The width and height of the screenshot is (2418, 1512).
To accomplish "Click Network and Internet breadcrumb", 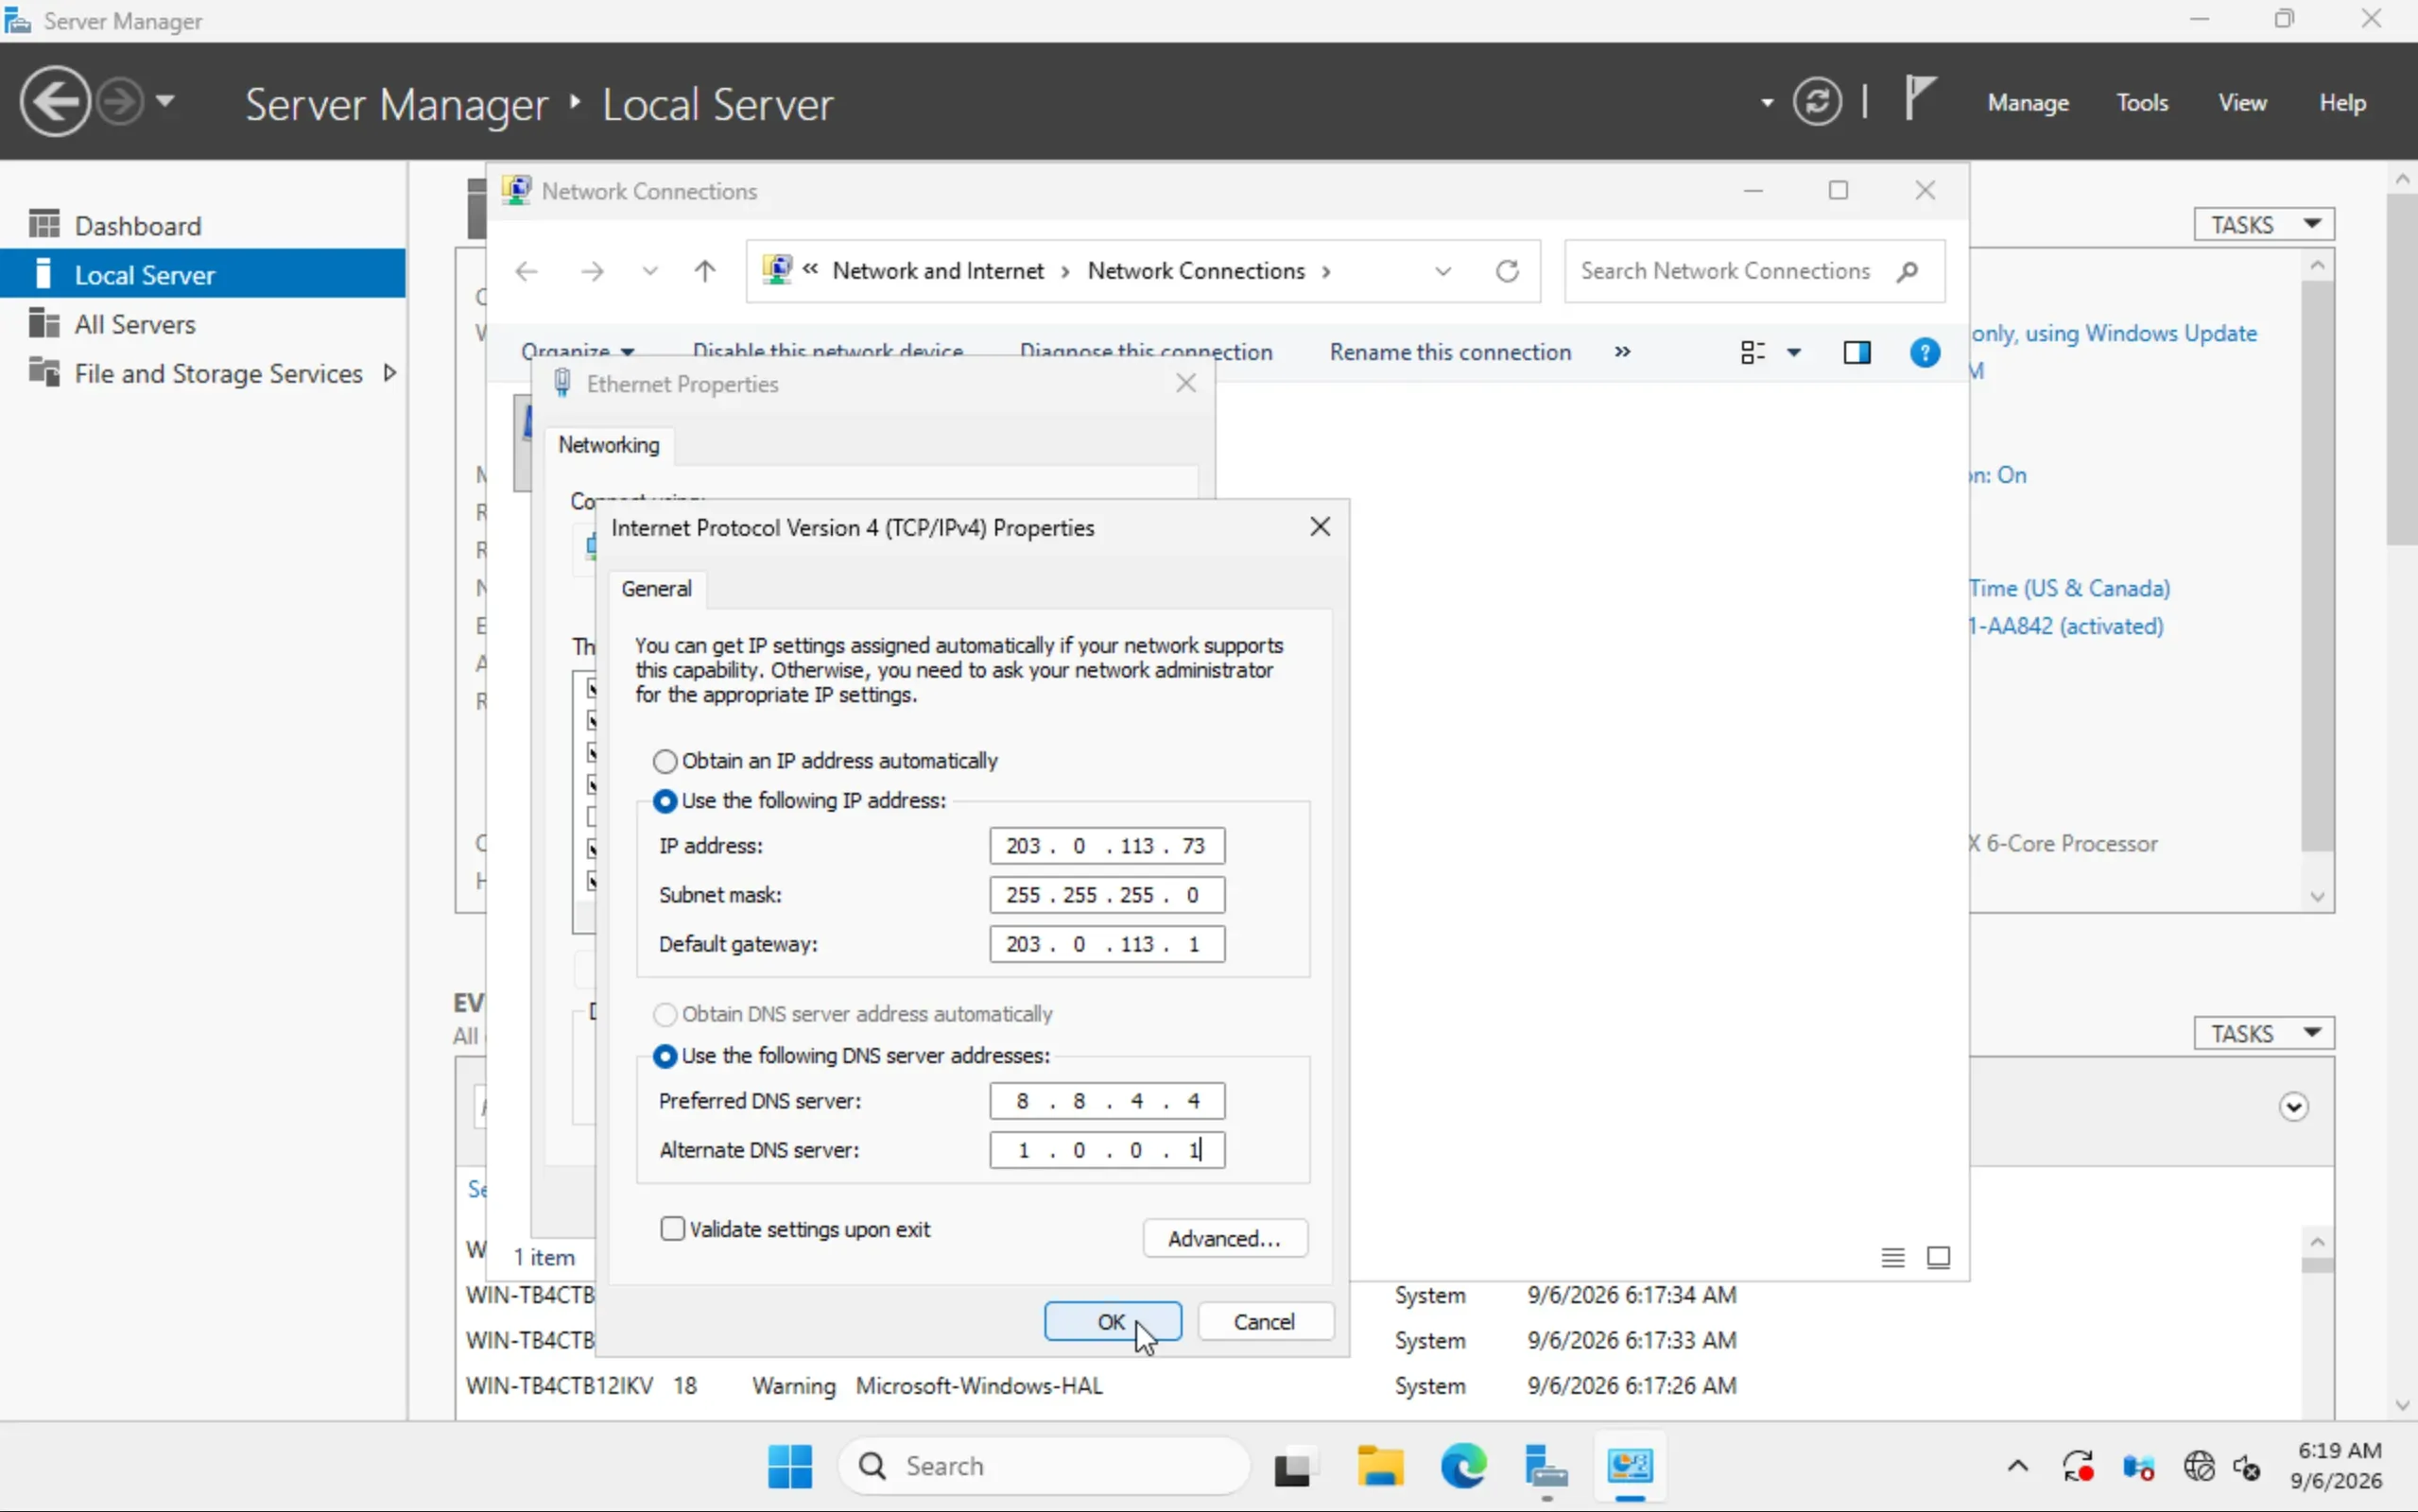I will pos(938,271).
